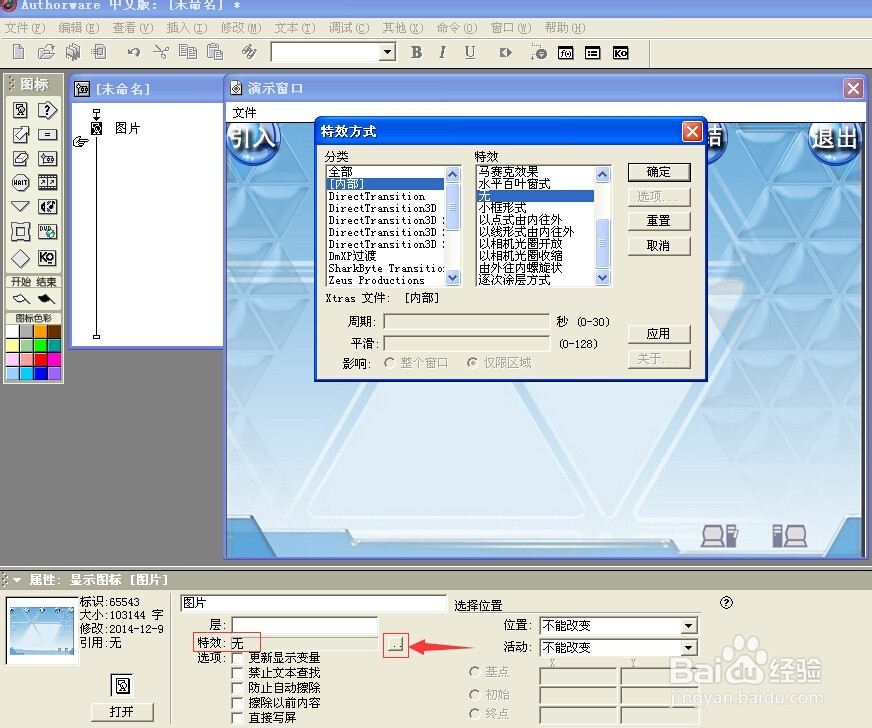This screenshot has width=872, height=728.
Task: Click the Copy toolbar icon
Action: pyautogui.click(x=188, y=52)
